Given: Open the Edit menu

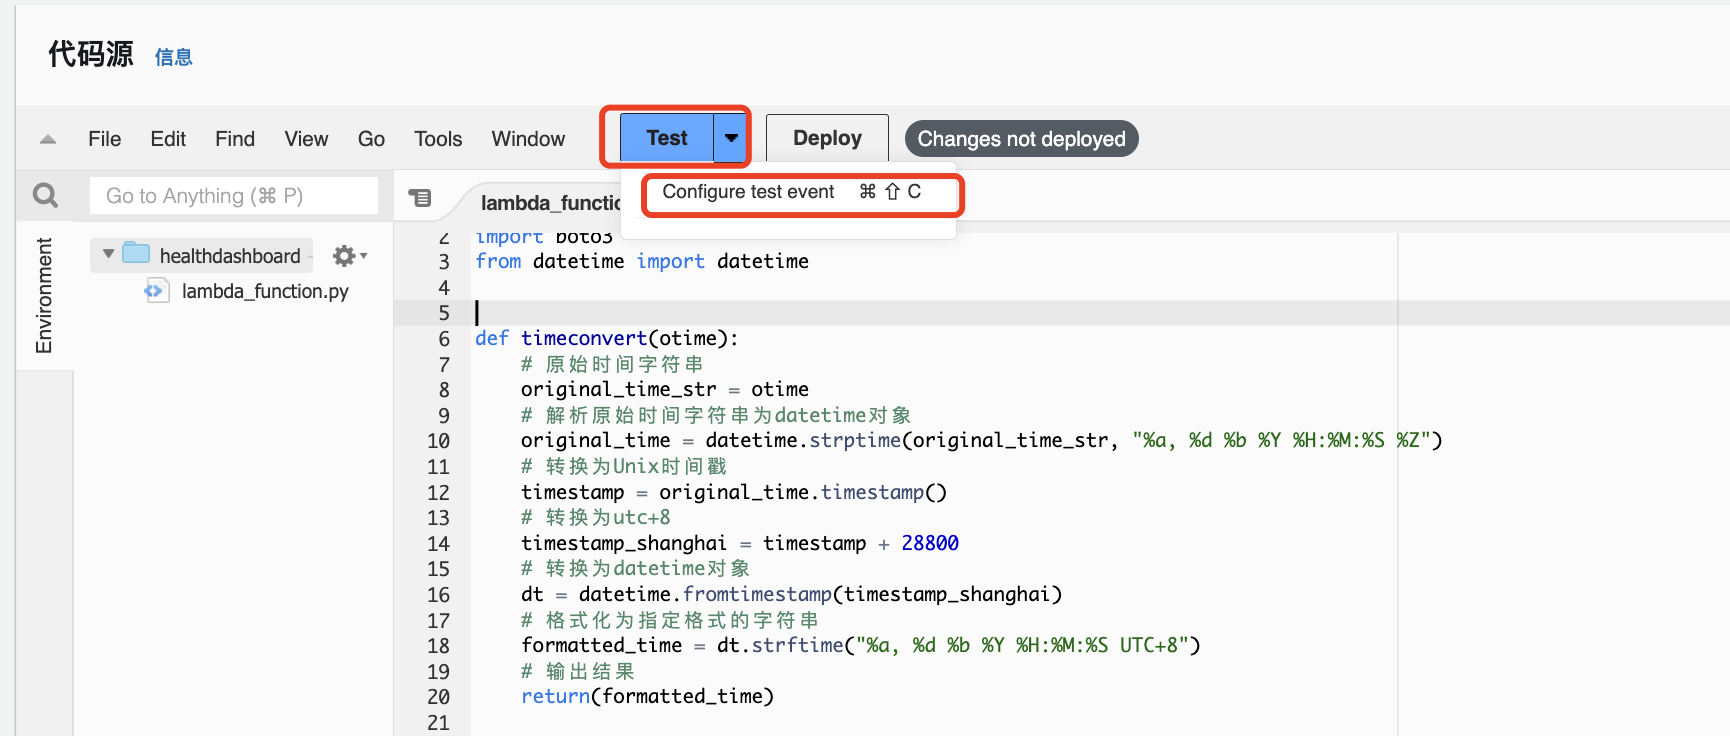Looking at the screenshot, I should point(168,139).
